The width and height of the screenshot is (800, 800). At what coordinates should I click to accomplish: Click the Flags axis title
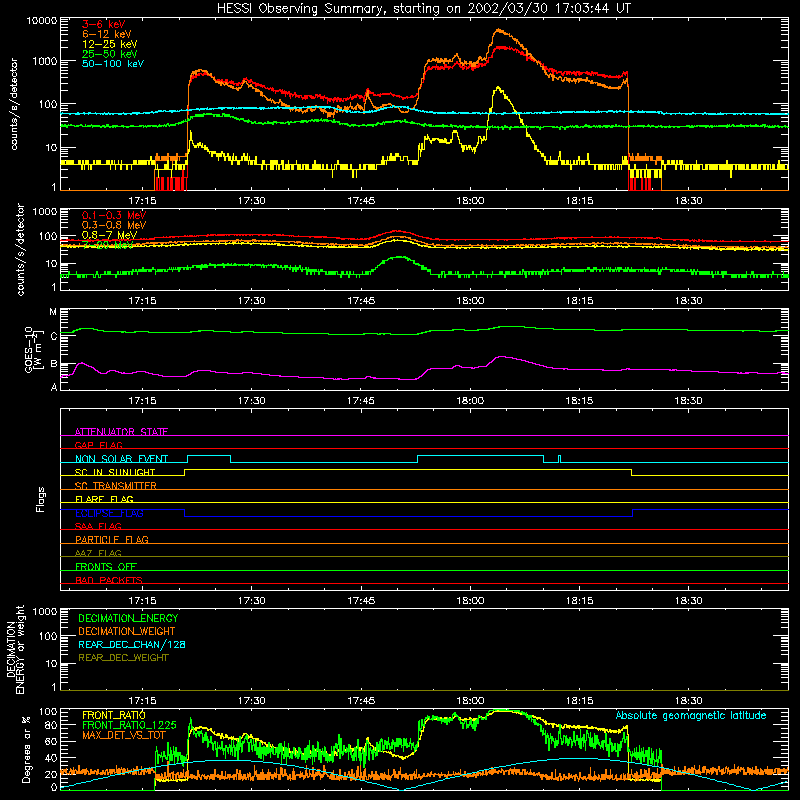click(x=41, y=499)
